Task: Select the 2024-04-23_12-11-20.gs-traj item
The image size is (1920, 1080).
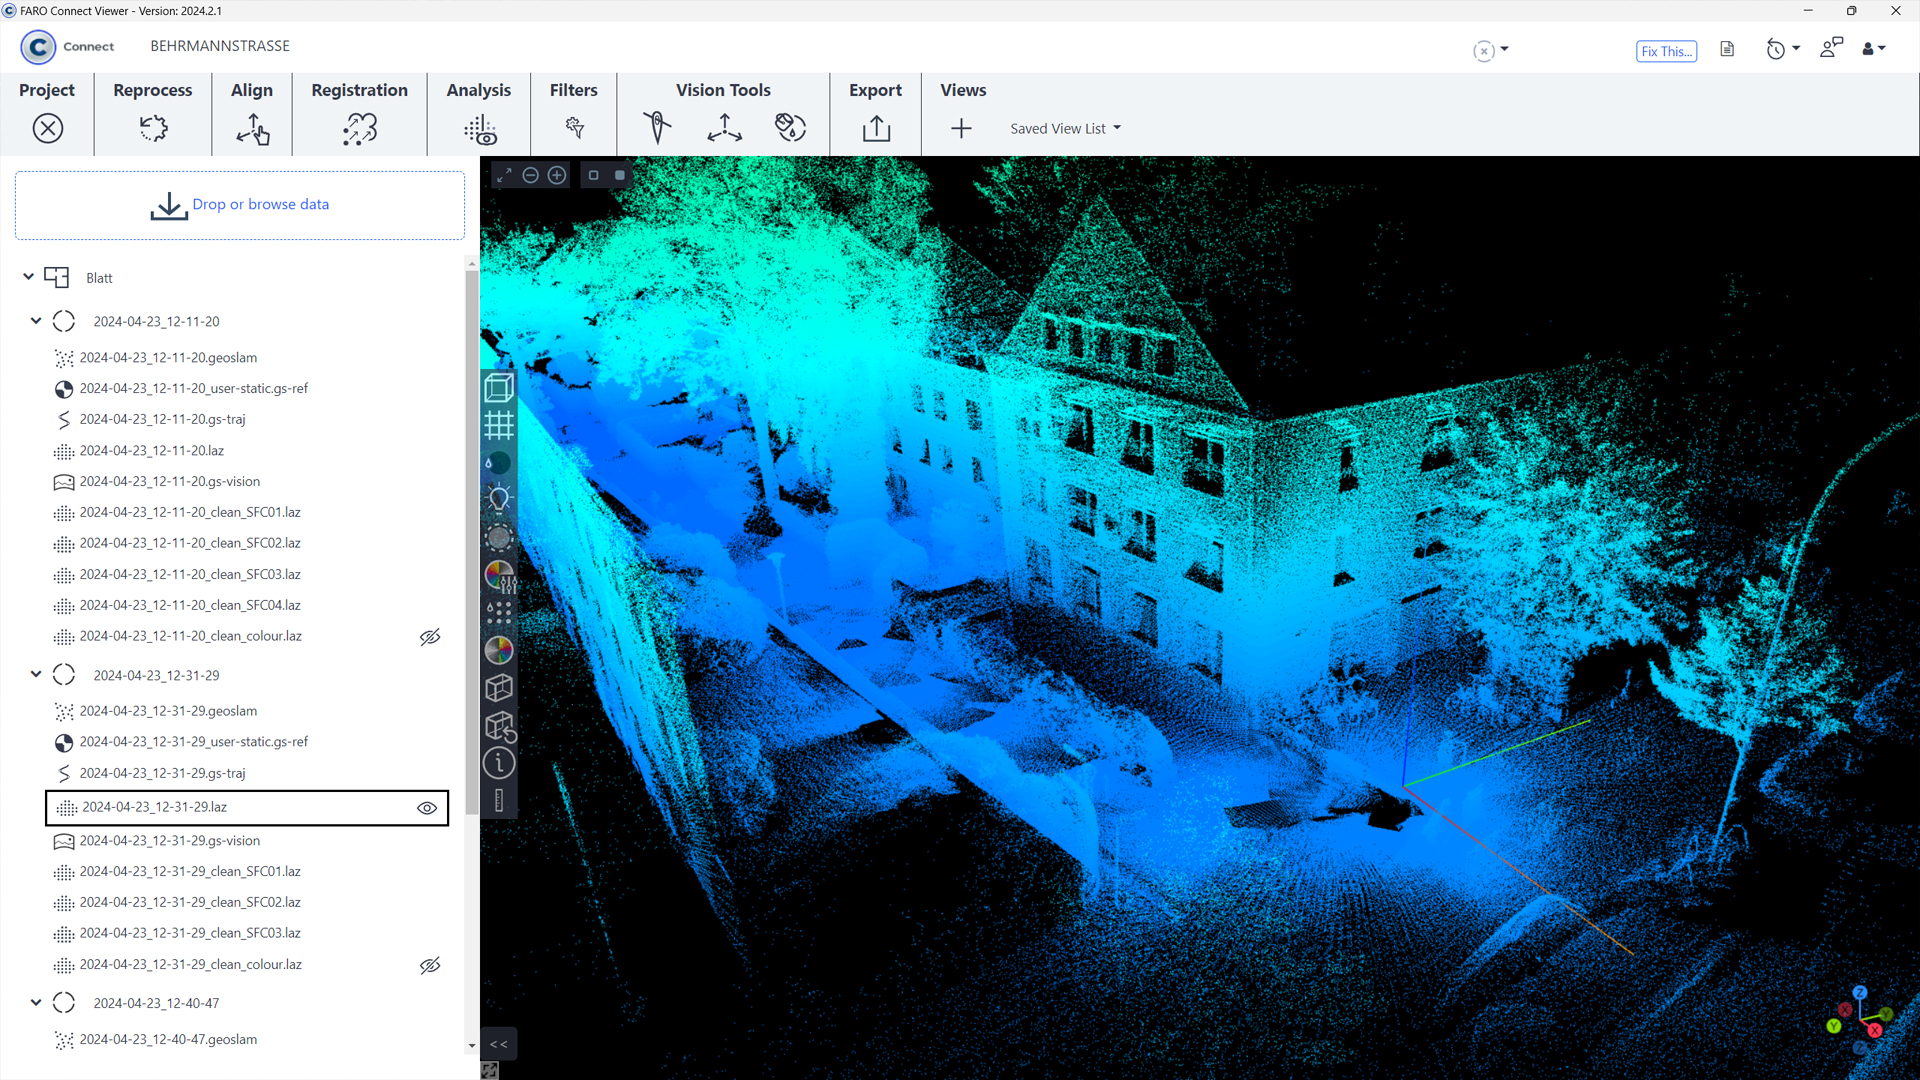Action: click(x=162, y=419)
